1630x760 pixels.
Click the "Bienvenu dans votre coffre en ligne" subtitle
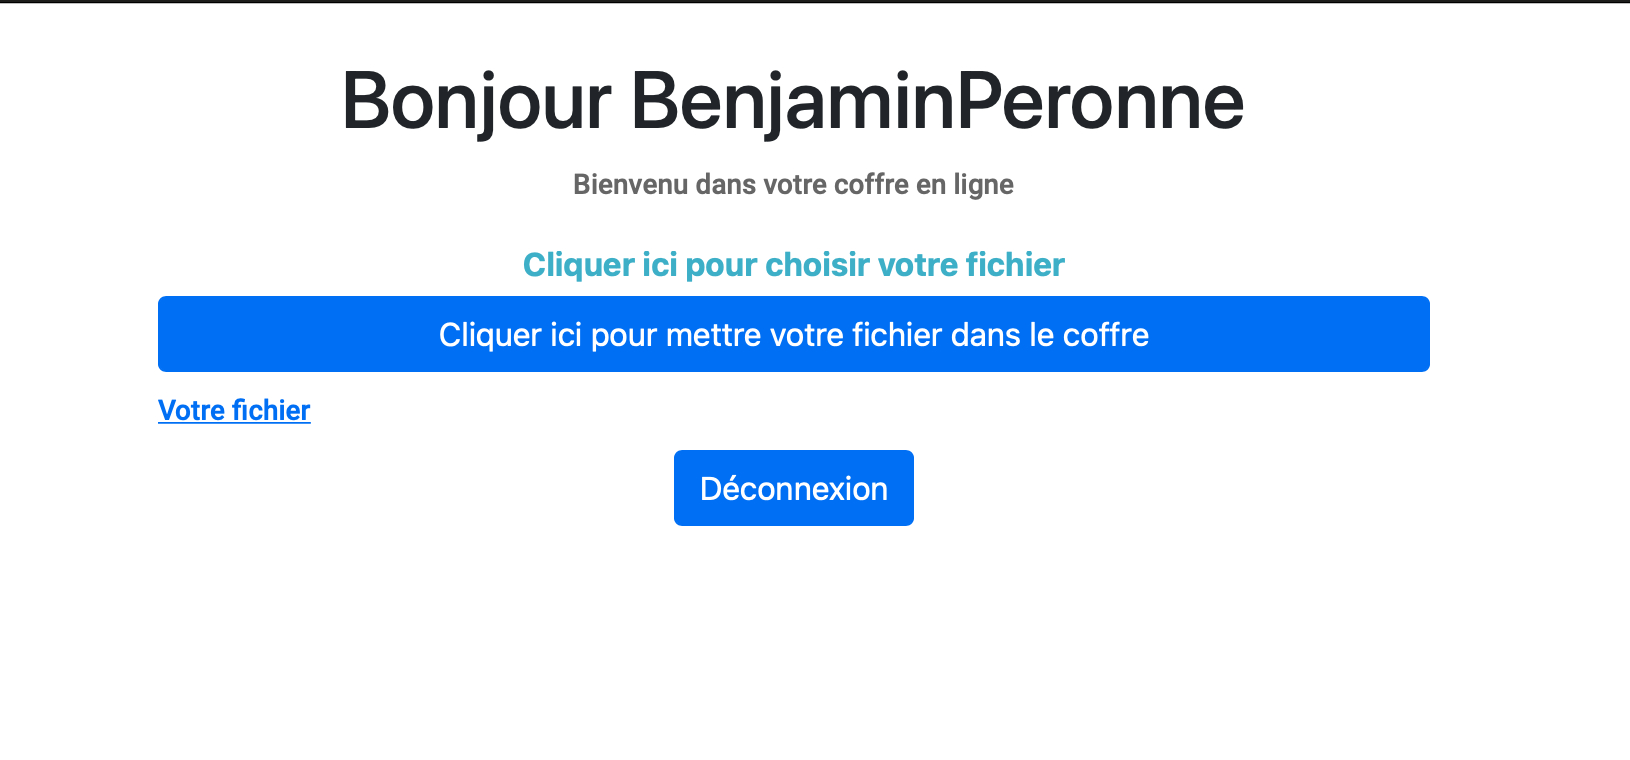pos(793,185)
